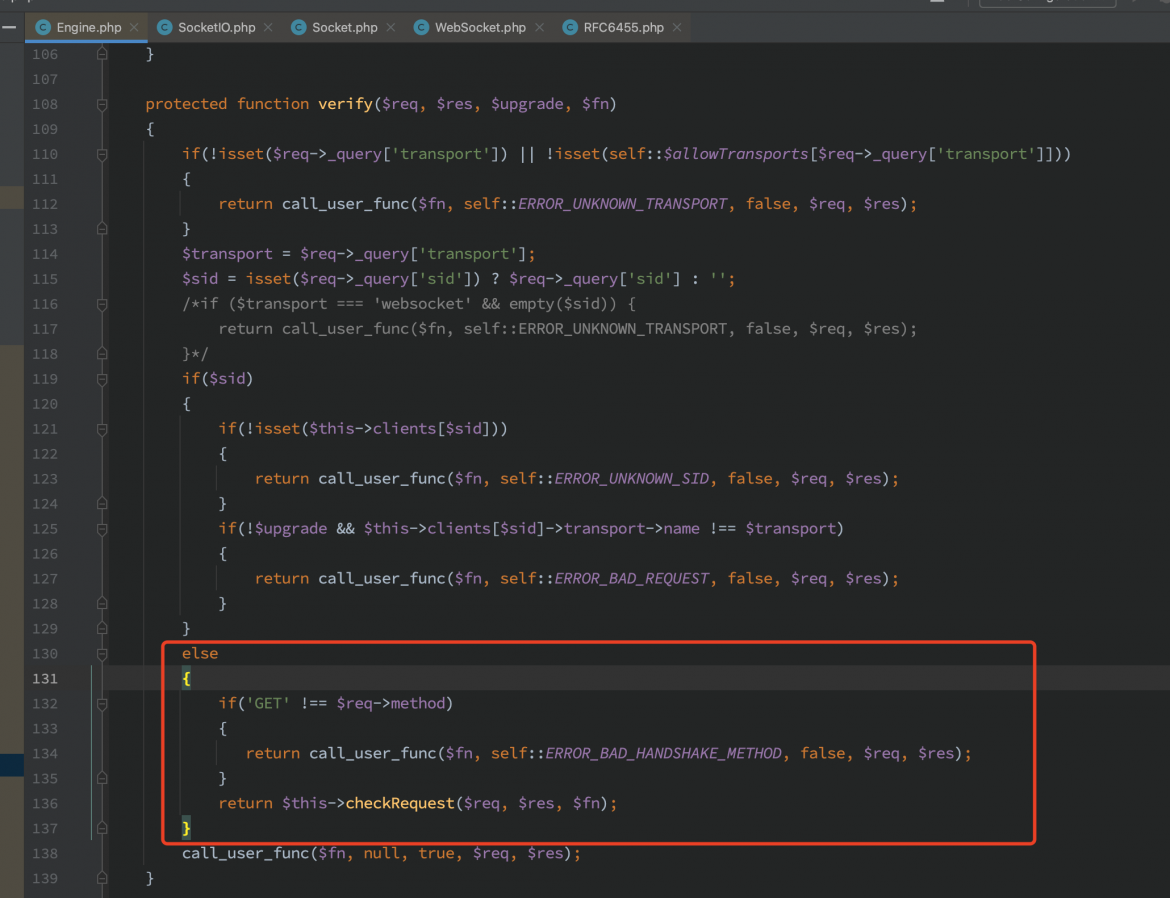Open the RFC6455.php tab
This screenshot has height=898, width=1170.
tap(623, 27)
